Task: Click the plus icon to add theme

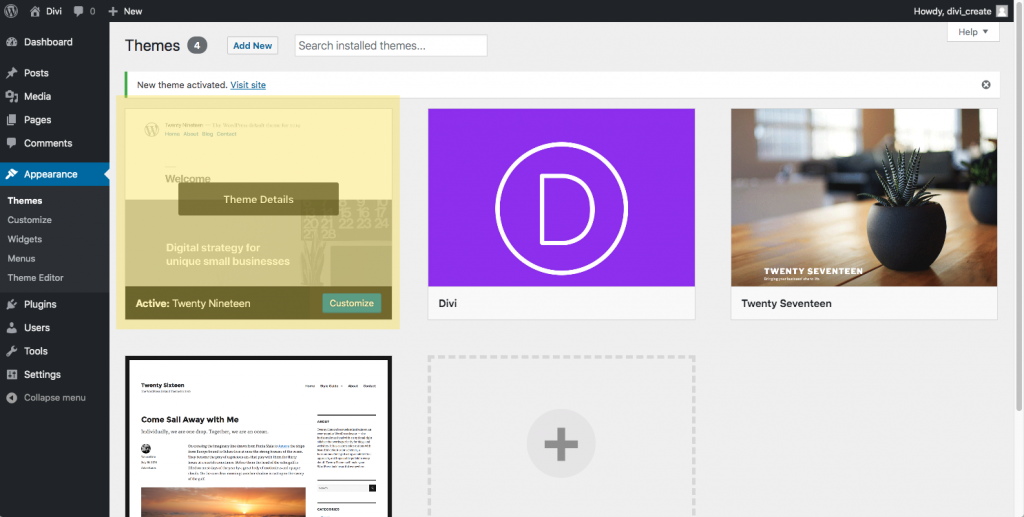Action: click(x=561, y=443)
